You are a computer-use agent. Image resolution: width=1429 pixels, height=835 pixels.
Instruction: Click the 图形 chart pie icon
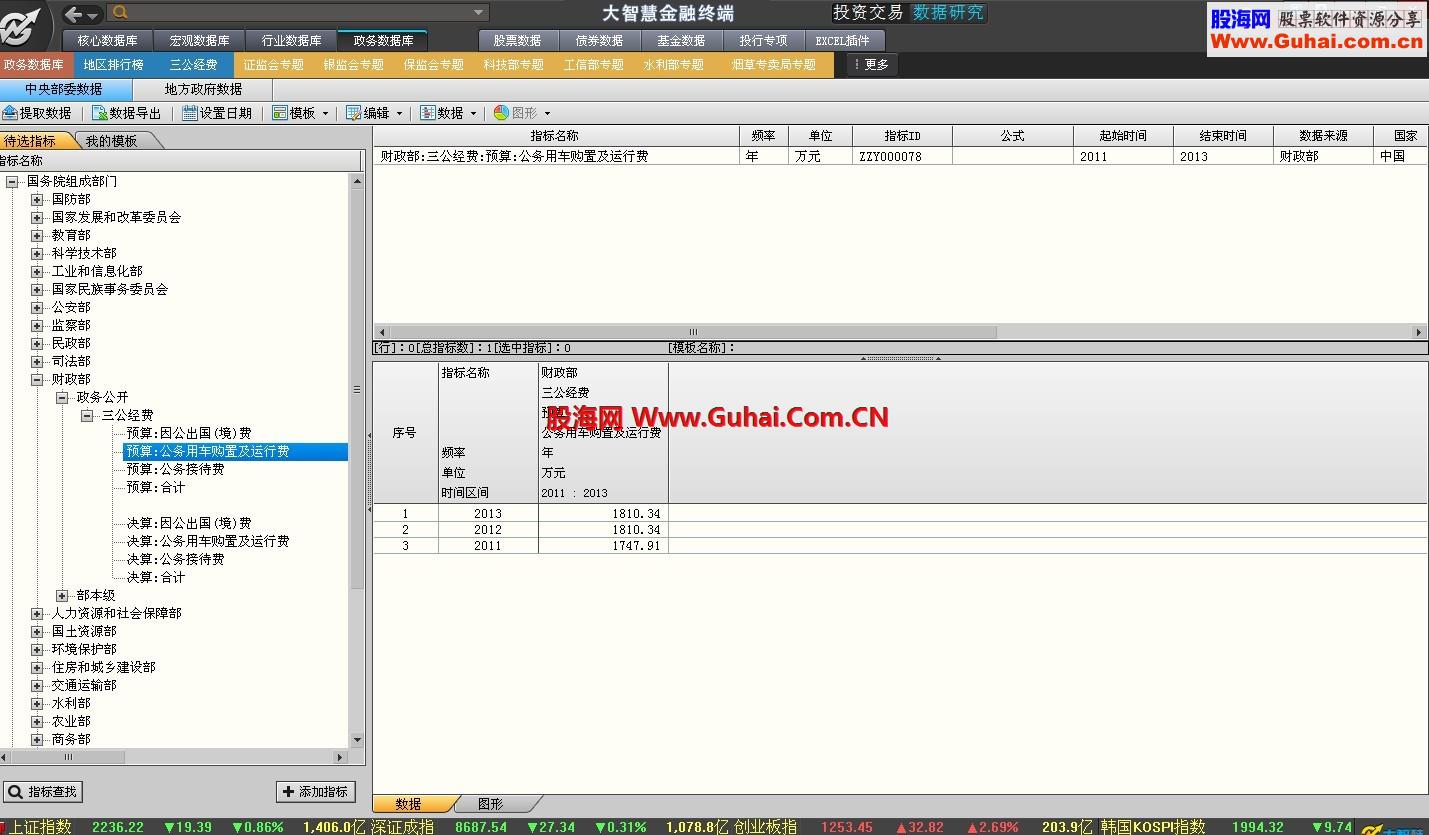tap(502, 113)
